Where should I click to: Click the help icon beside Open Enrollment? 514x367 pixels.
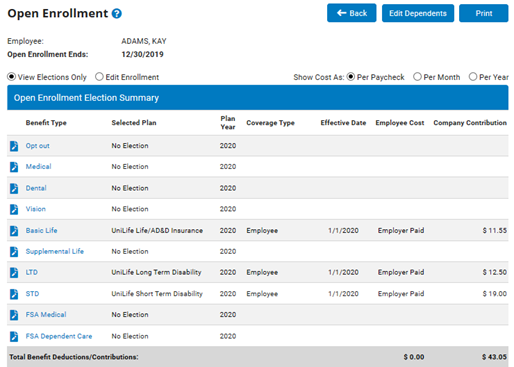click(x=117, y=14)
